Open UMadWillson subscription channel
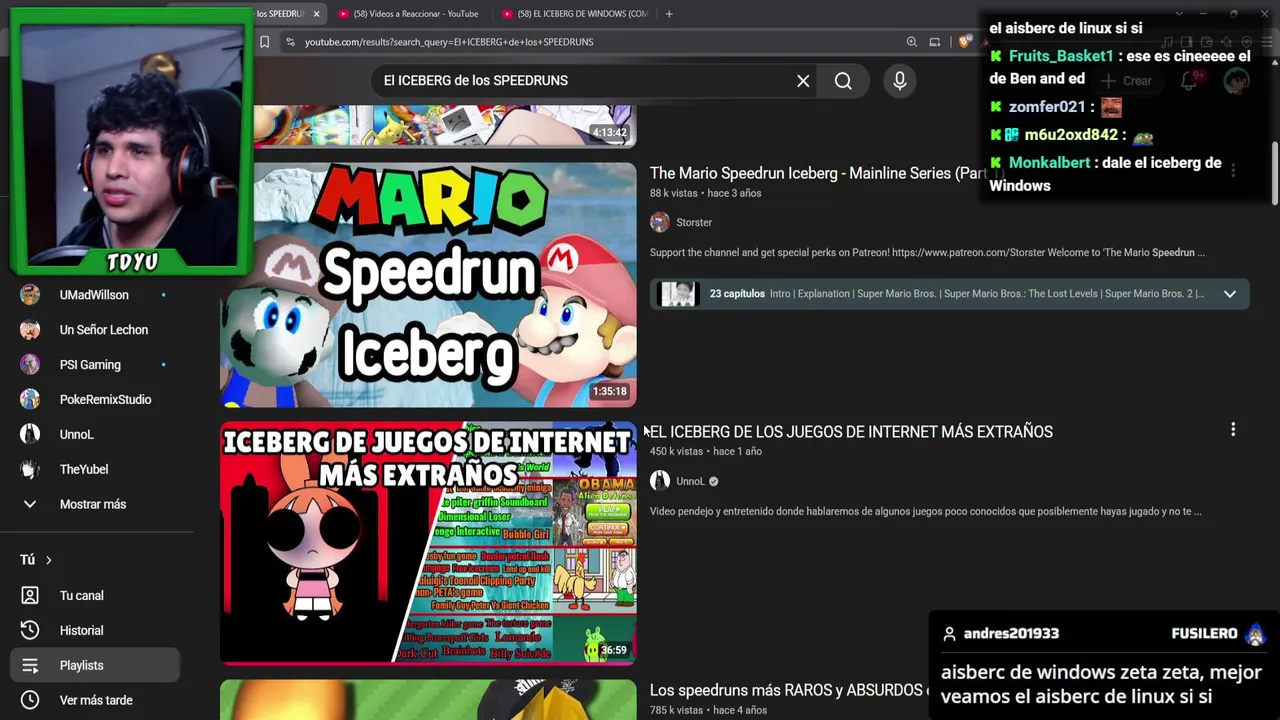The image size is (1280, 720). point(94,295)
